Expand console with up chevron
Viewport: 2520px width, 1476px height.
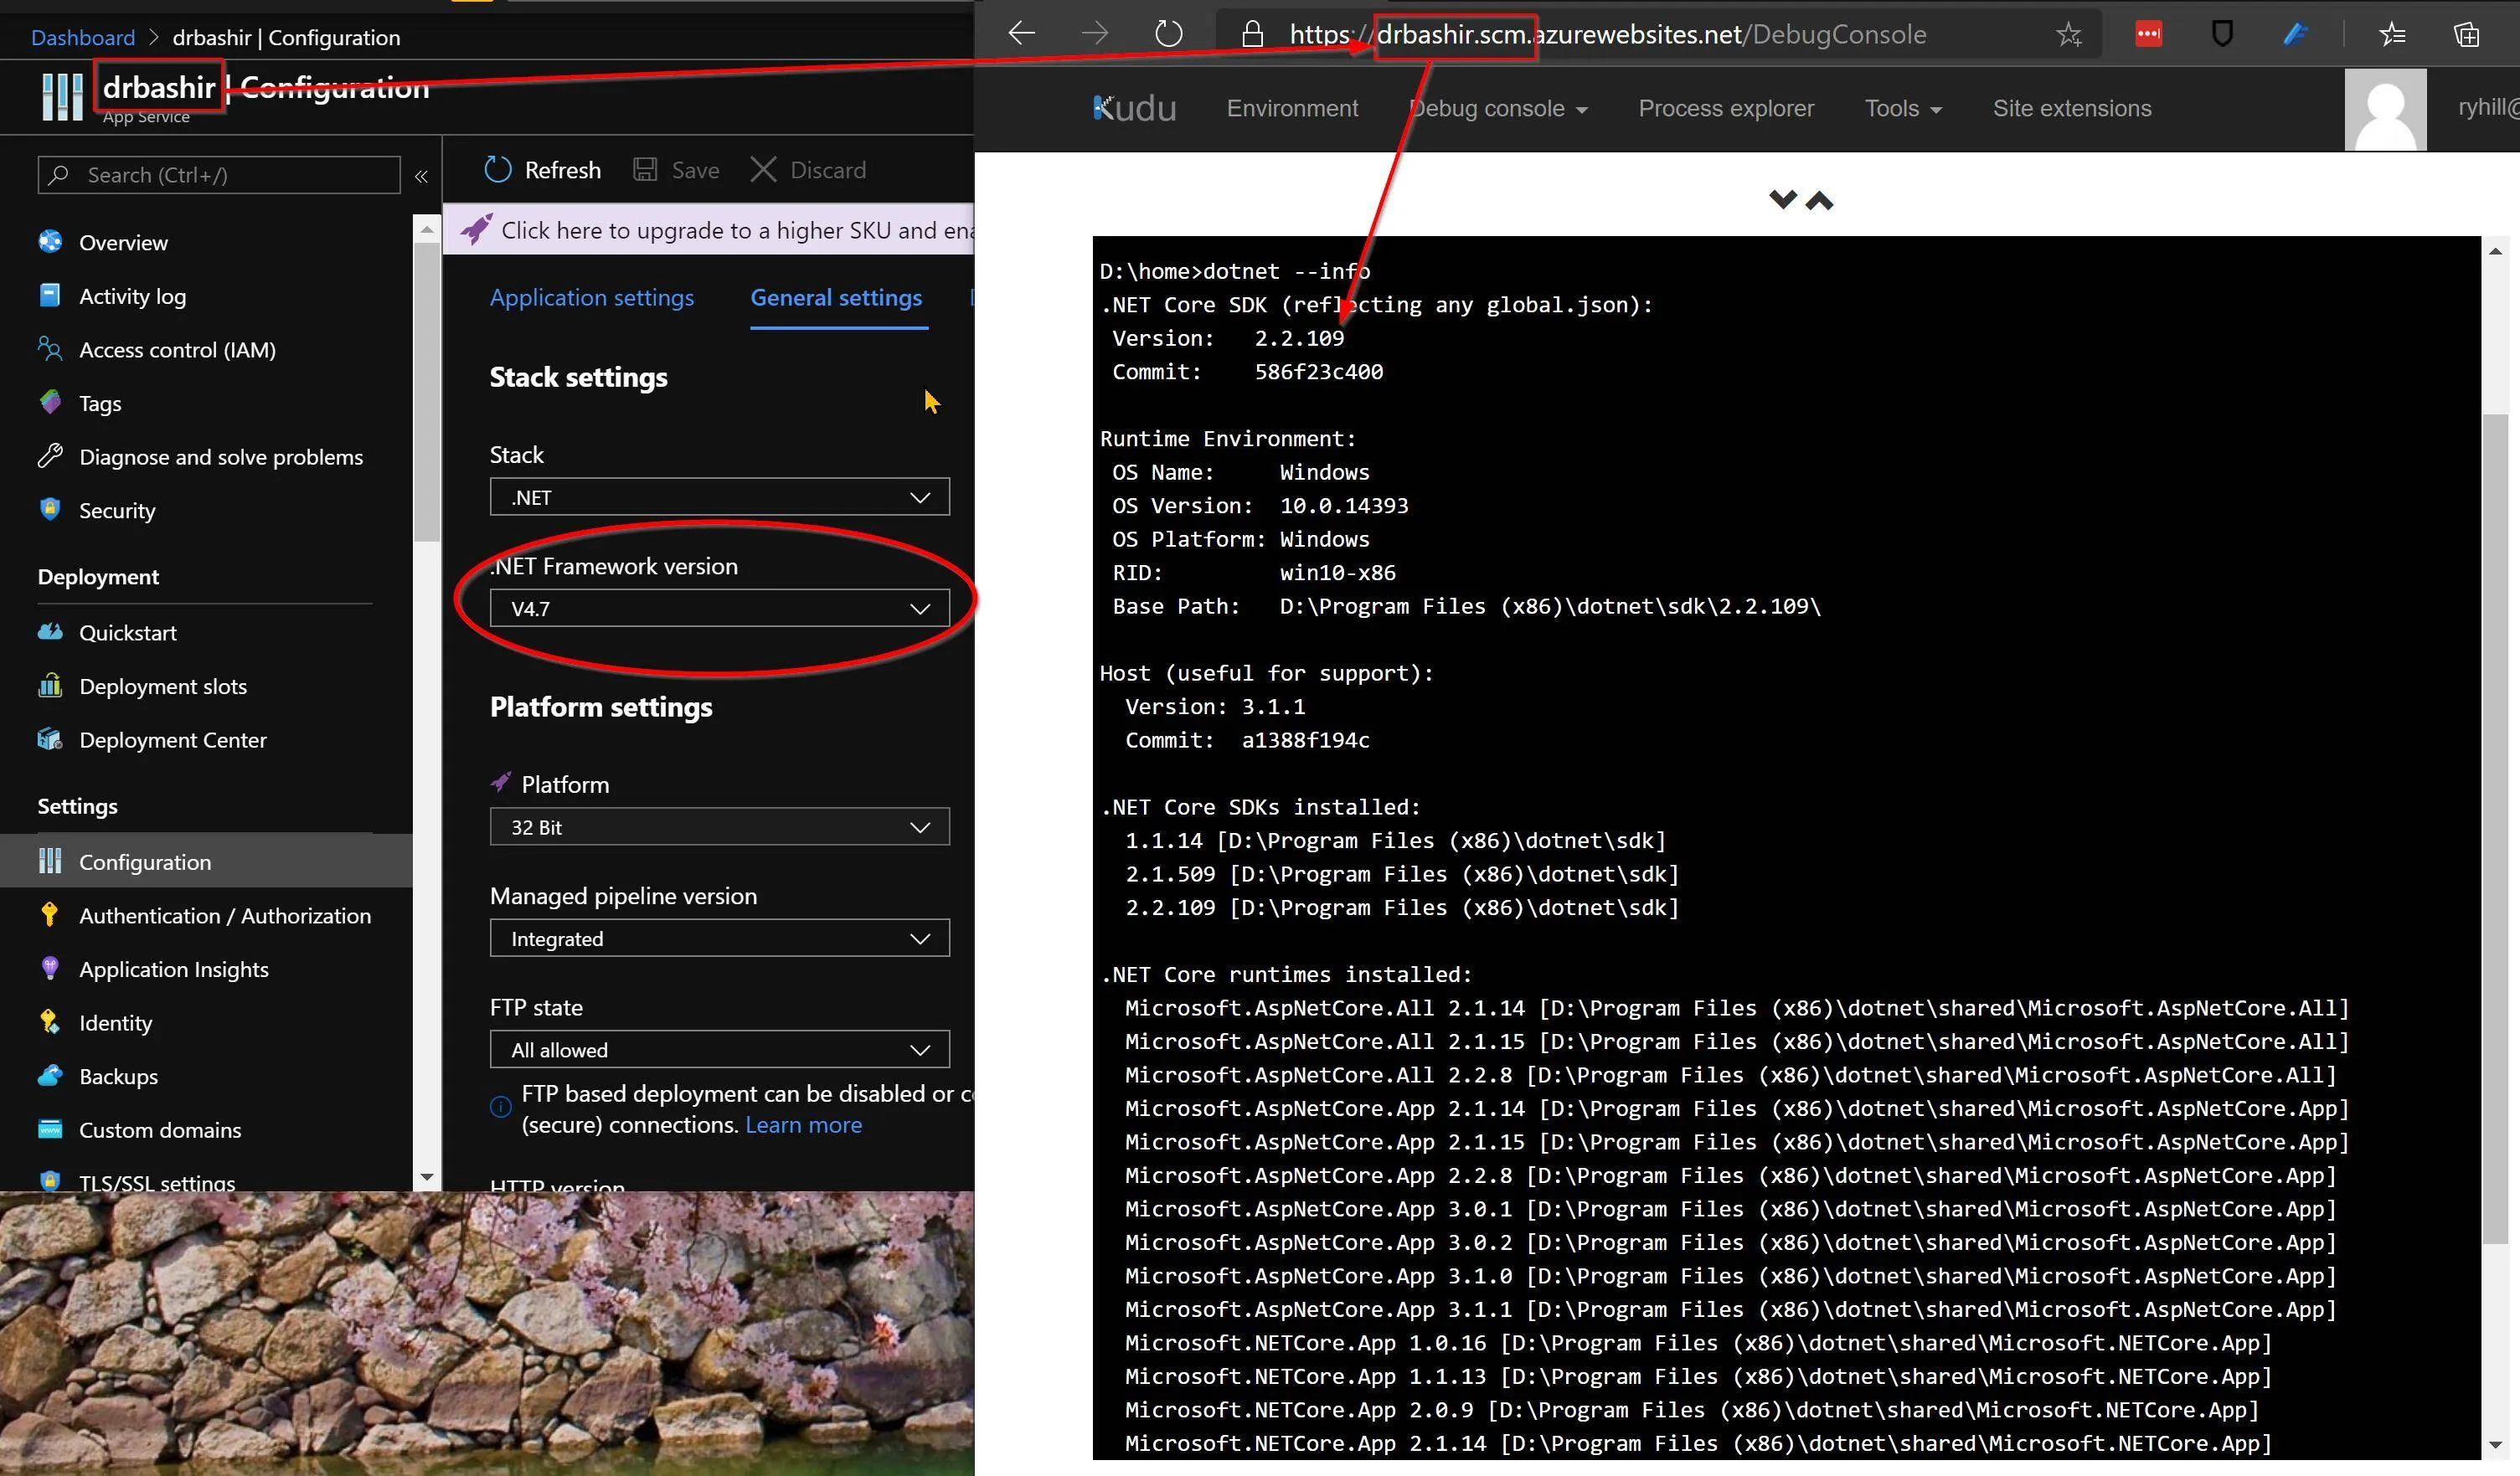pos(1819,201)
